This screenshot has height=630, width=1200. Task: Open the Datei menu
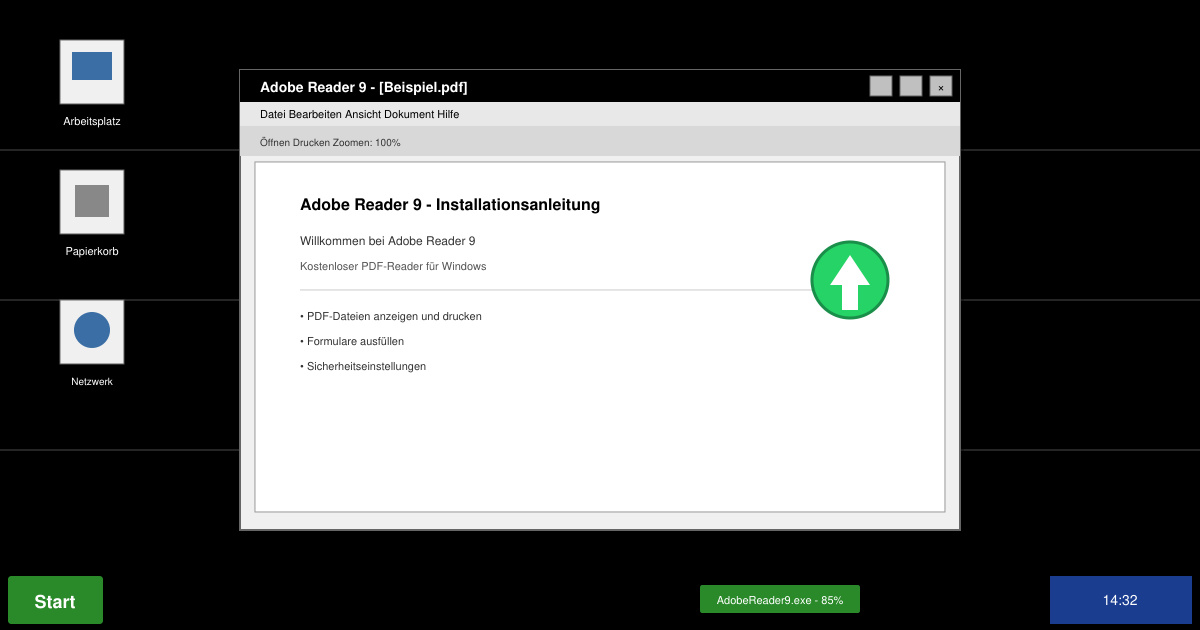tap(273, 114)
